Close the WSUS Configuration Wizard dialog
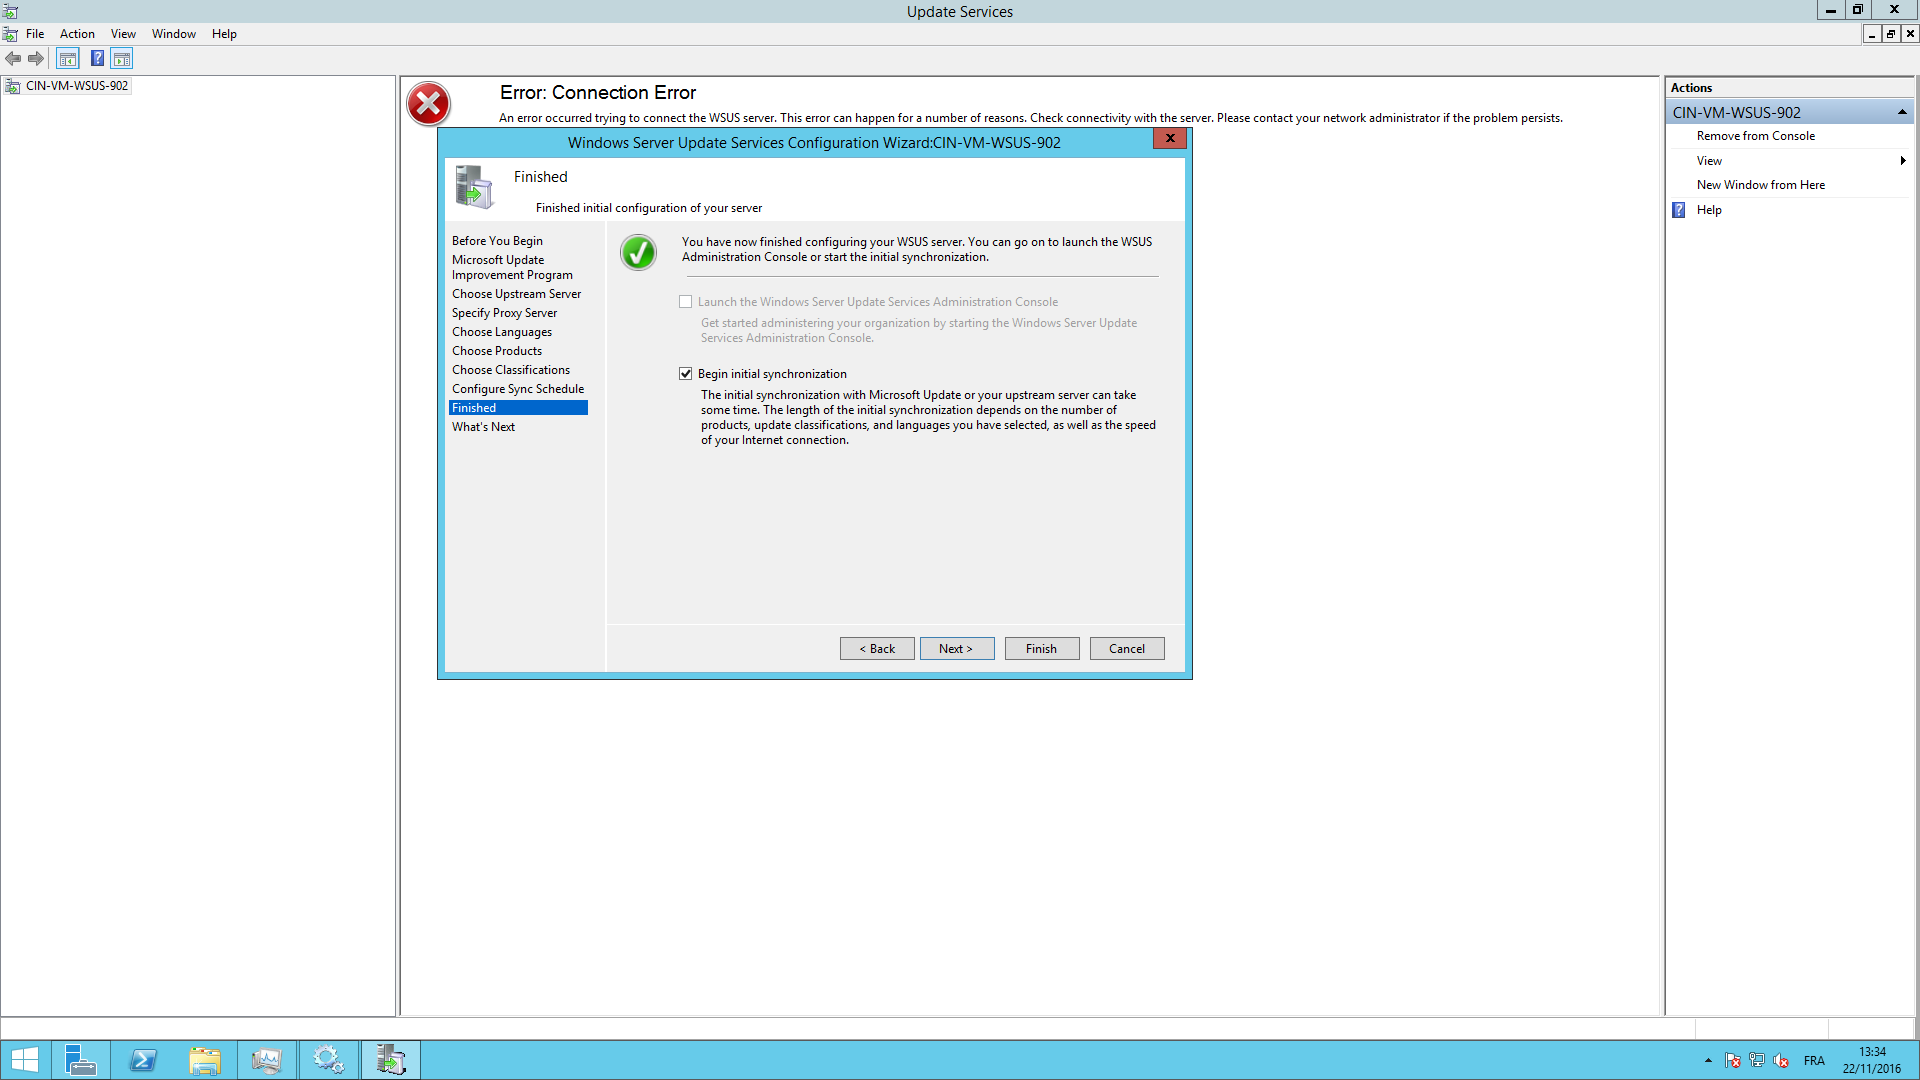The height and width of the screenshot is (1080, 1920). click(x=1169, y=138)
